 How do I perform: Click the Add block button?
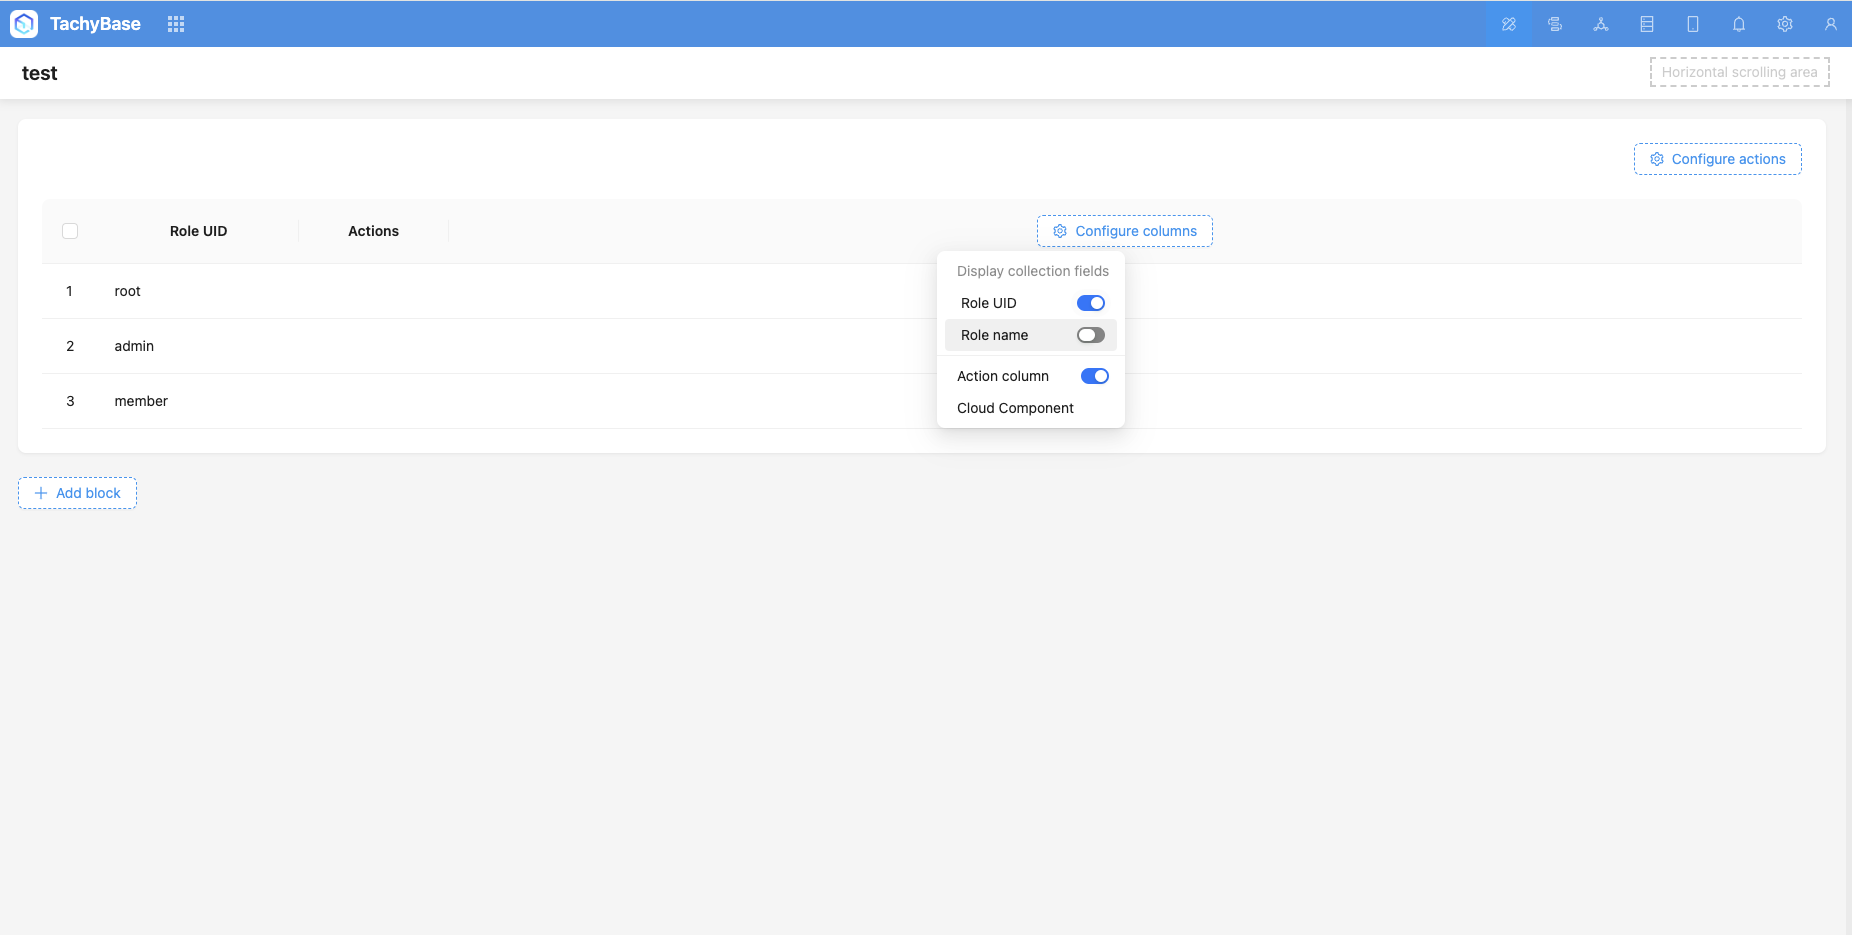pos(77,493)
